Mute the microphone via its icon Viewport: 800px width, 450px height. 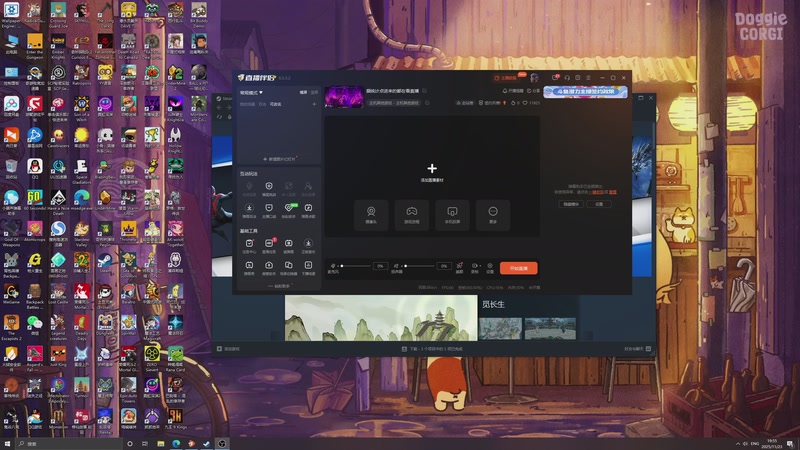pos(333,266)
